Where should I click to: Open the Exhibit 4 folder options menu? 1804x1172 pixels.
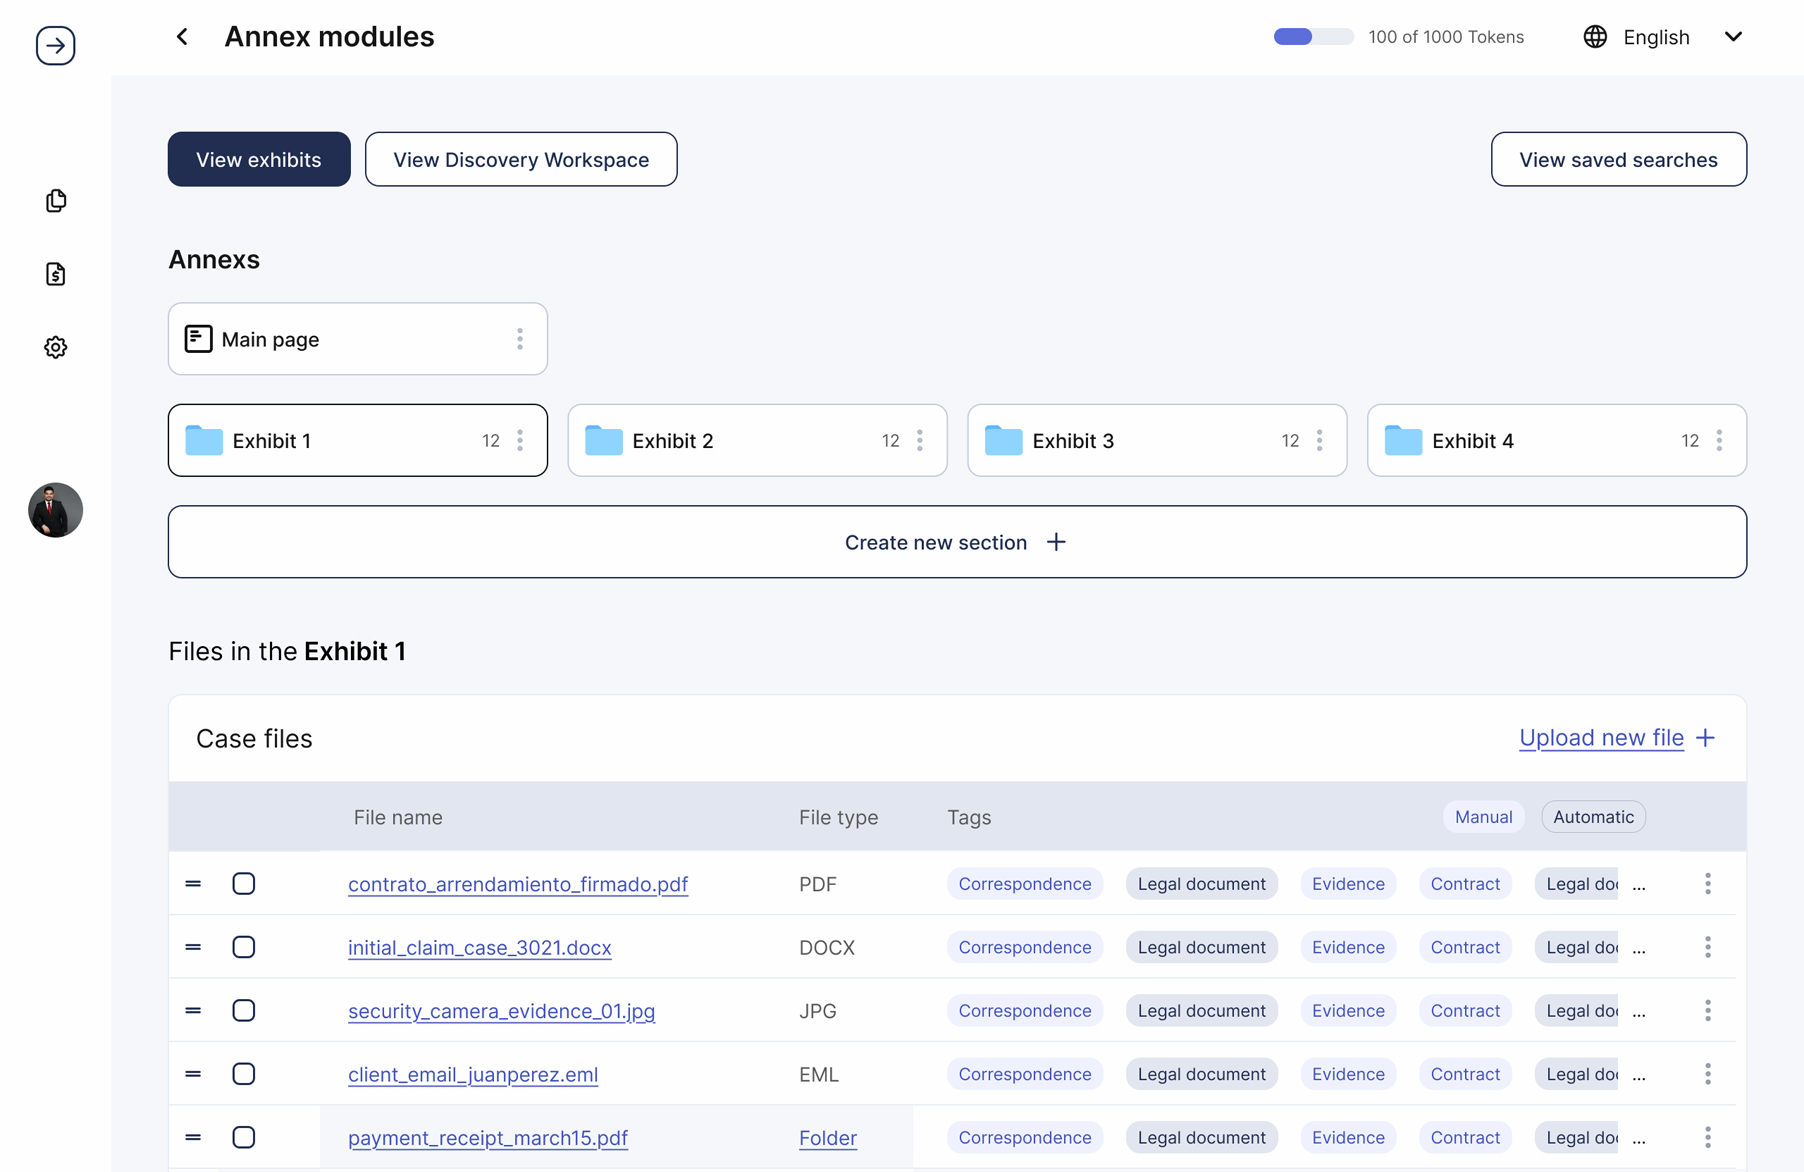click(1720, 441)
